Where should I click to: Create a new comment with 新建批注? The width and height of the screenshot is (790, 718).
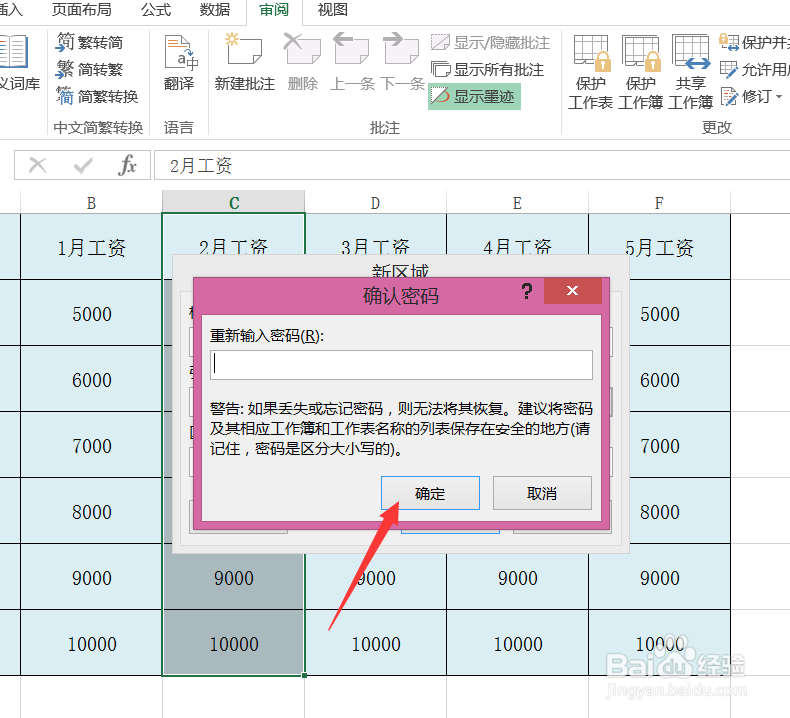[244, 63]
